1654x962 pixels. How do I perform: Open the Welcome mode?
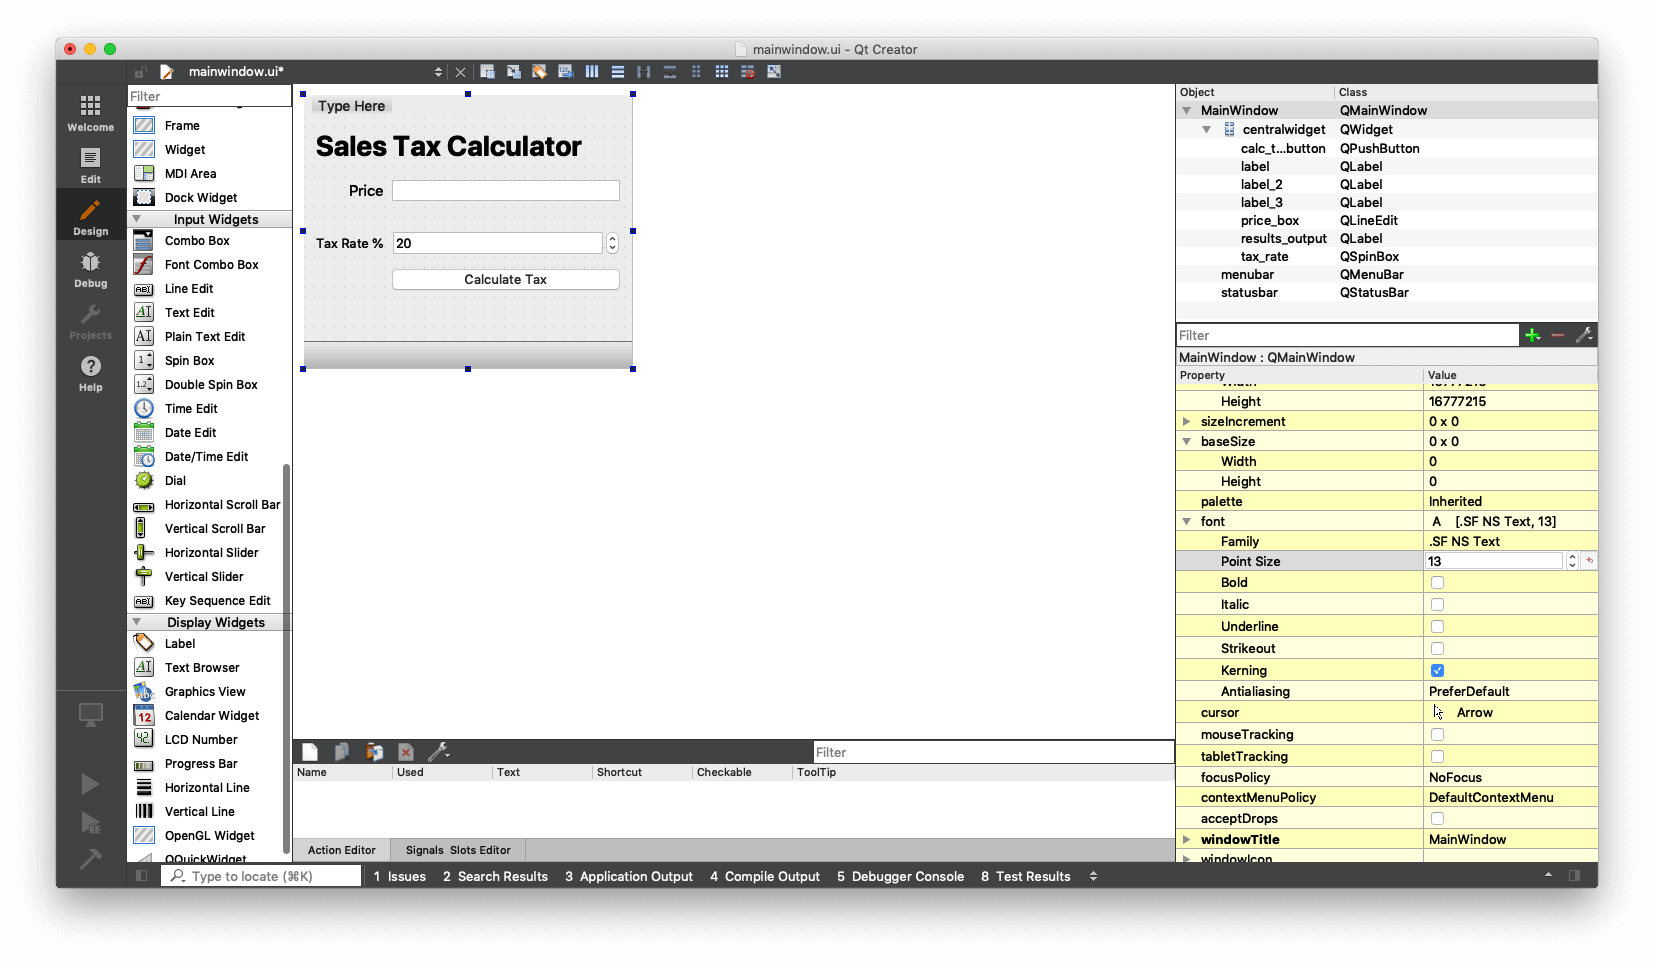tap(90, 112)
